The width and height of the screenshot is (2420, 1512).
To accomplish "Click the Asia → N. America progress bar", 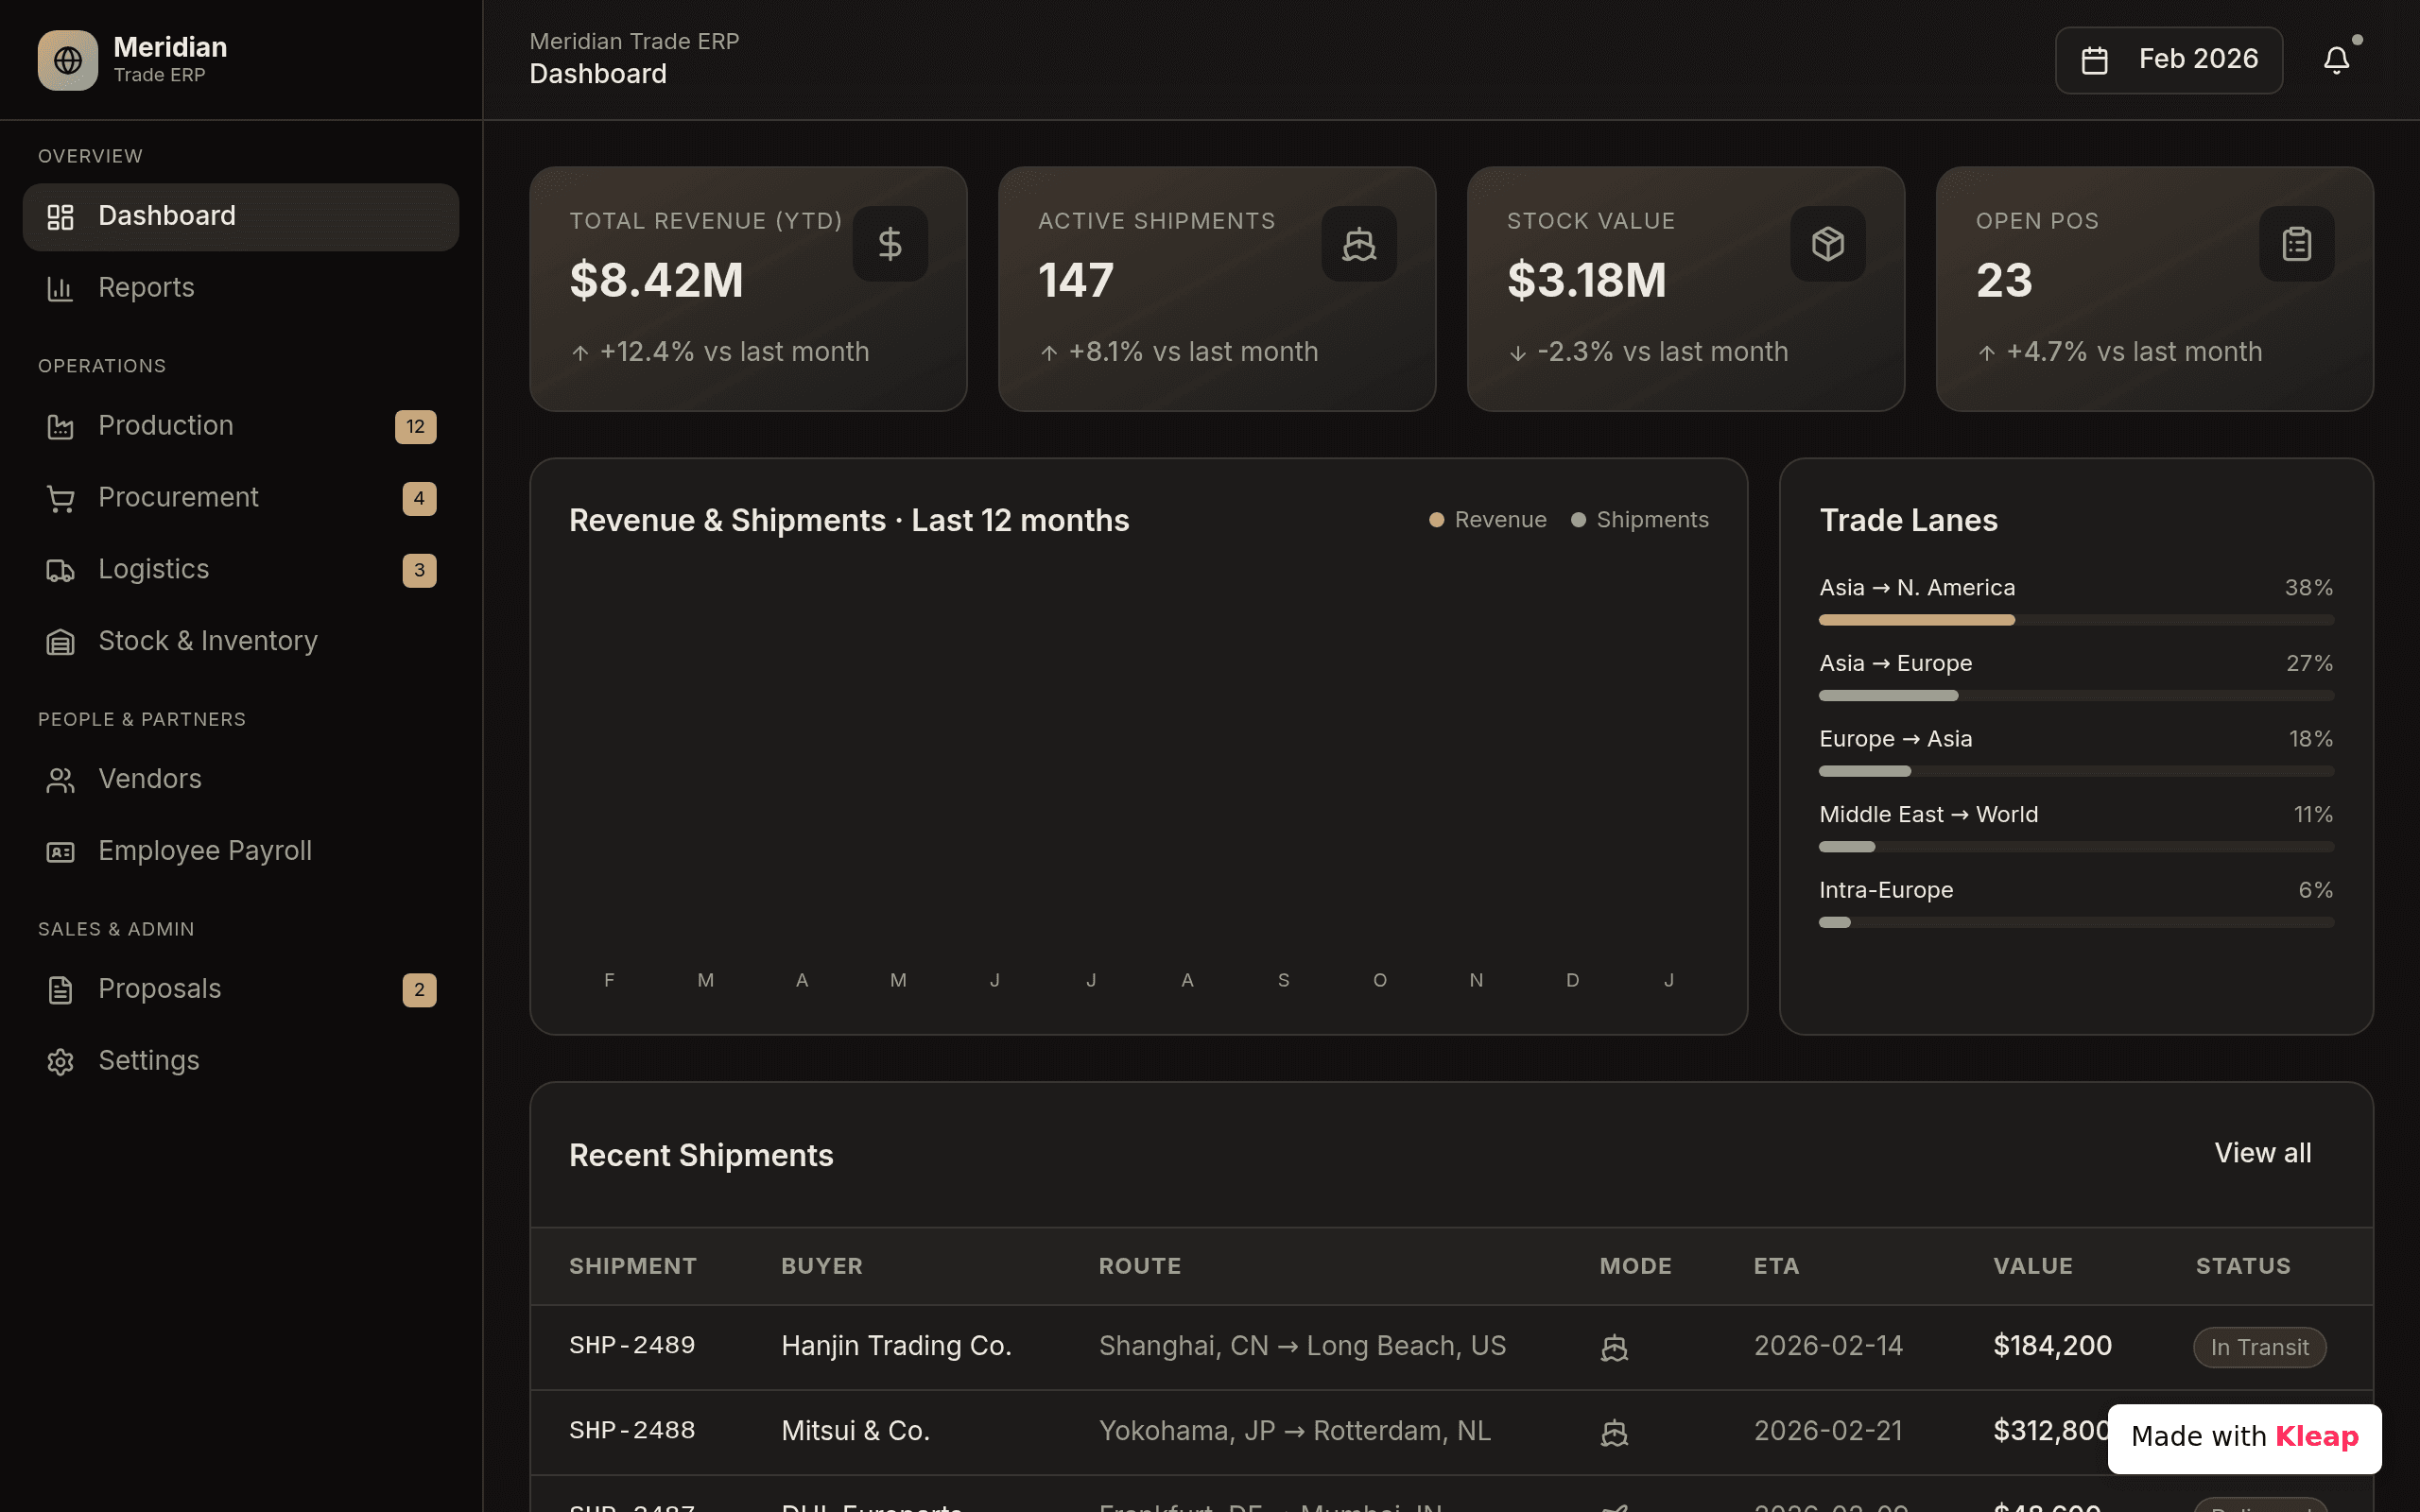I will click(x=2076, y=620).
